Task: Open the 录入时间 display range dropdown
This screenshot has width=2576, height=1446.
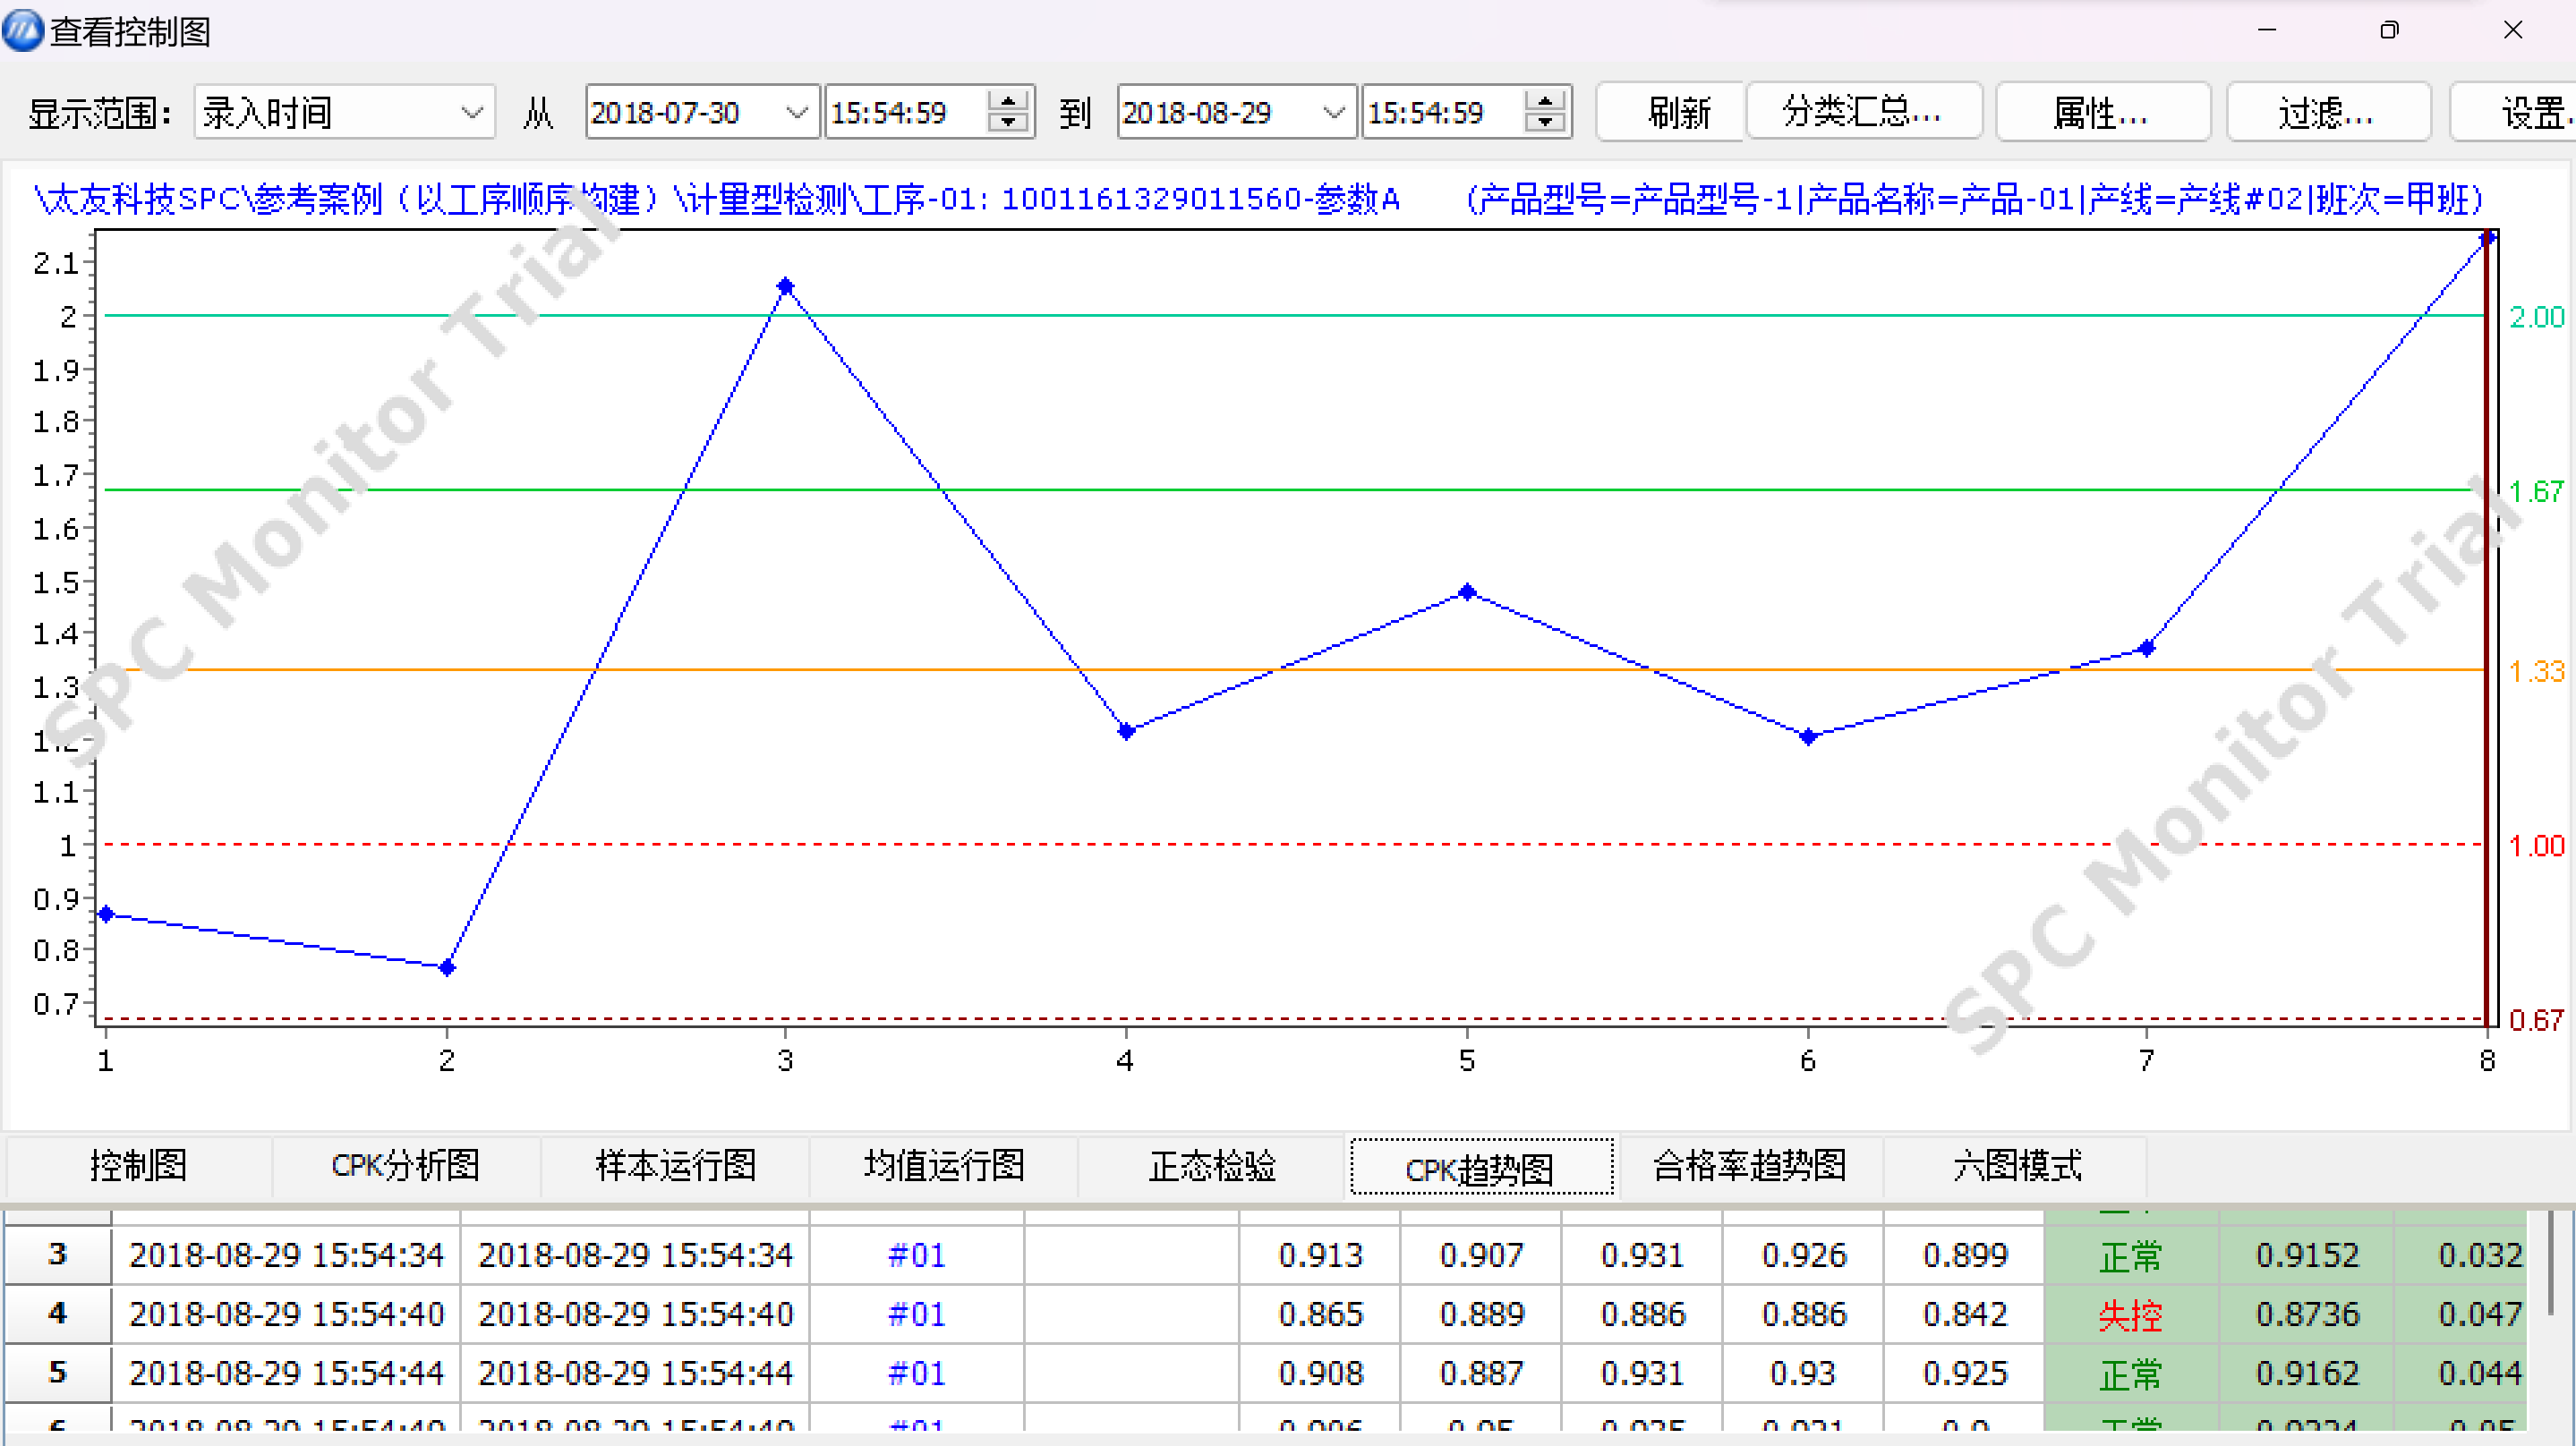Action: click(x=471, y=112)
